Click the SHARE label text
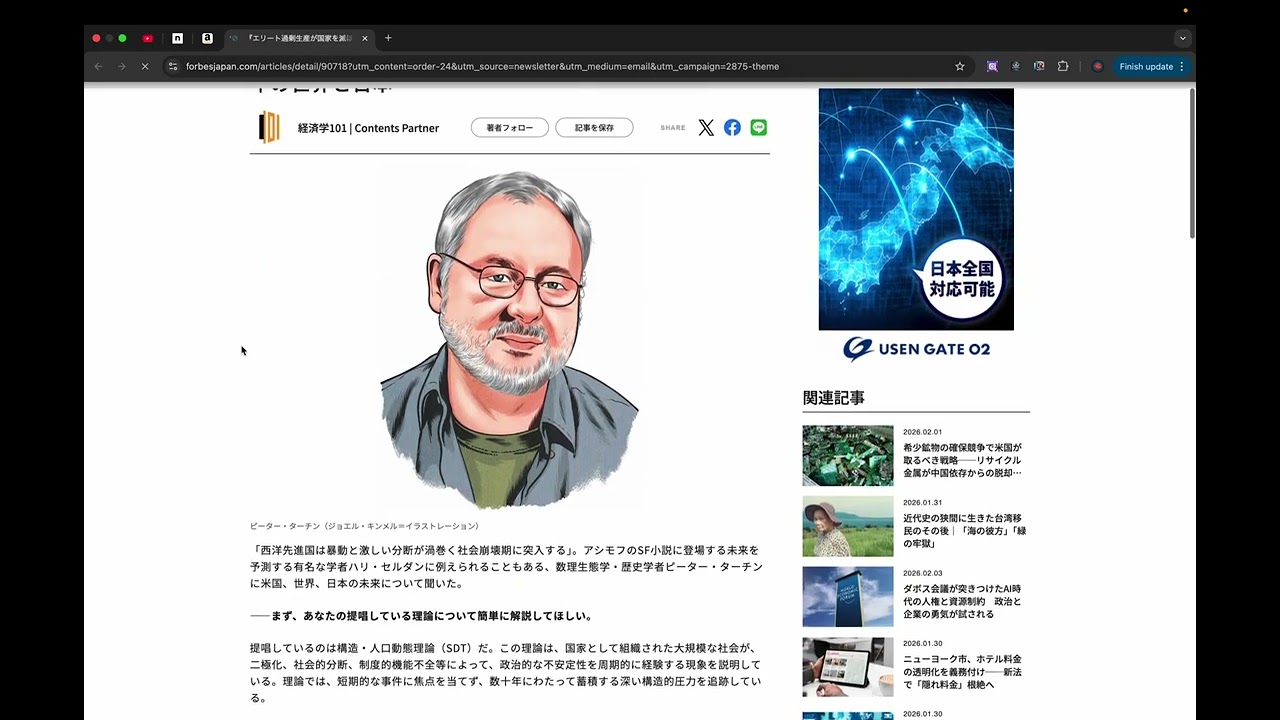 (673, 128)
